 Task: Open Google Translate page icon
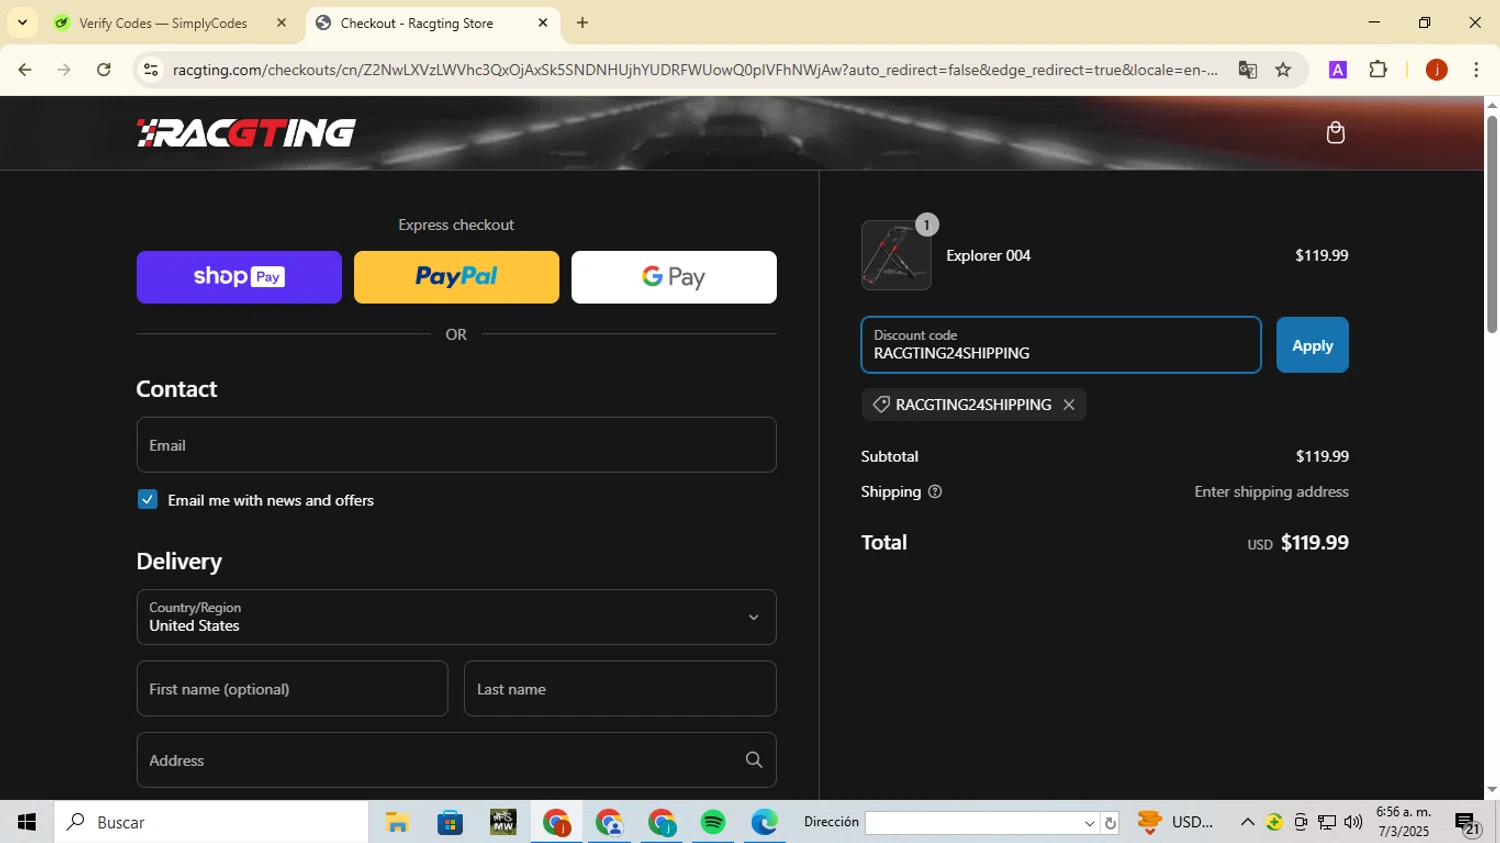[x=1247, y=70]
